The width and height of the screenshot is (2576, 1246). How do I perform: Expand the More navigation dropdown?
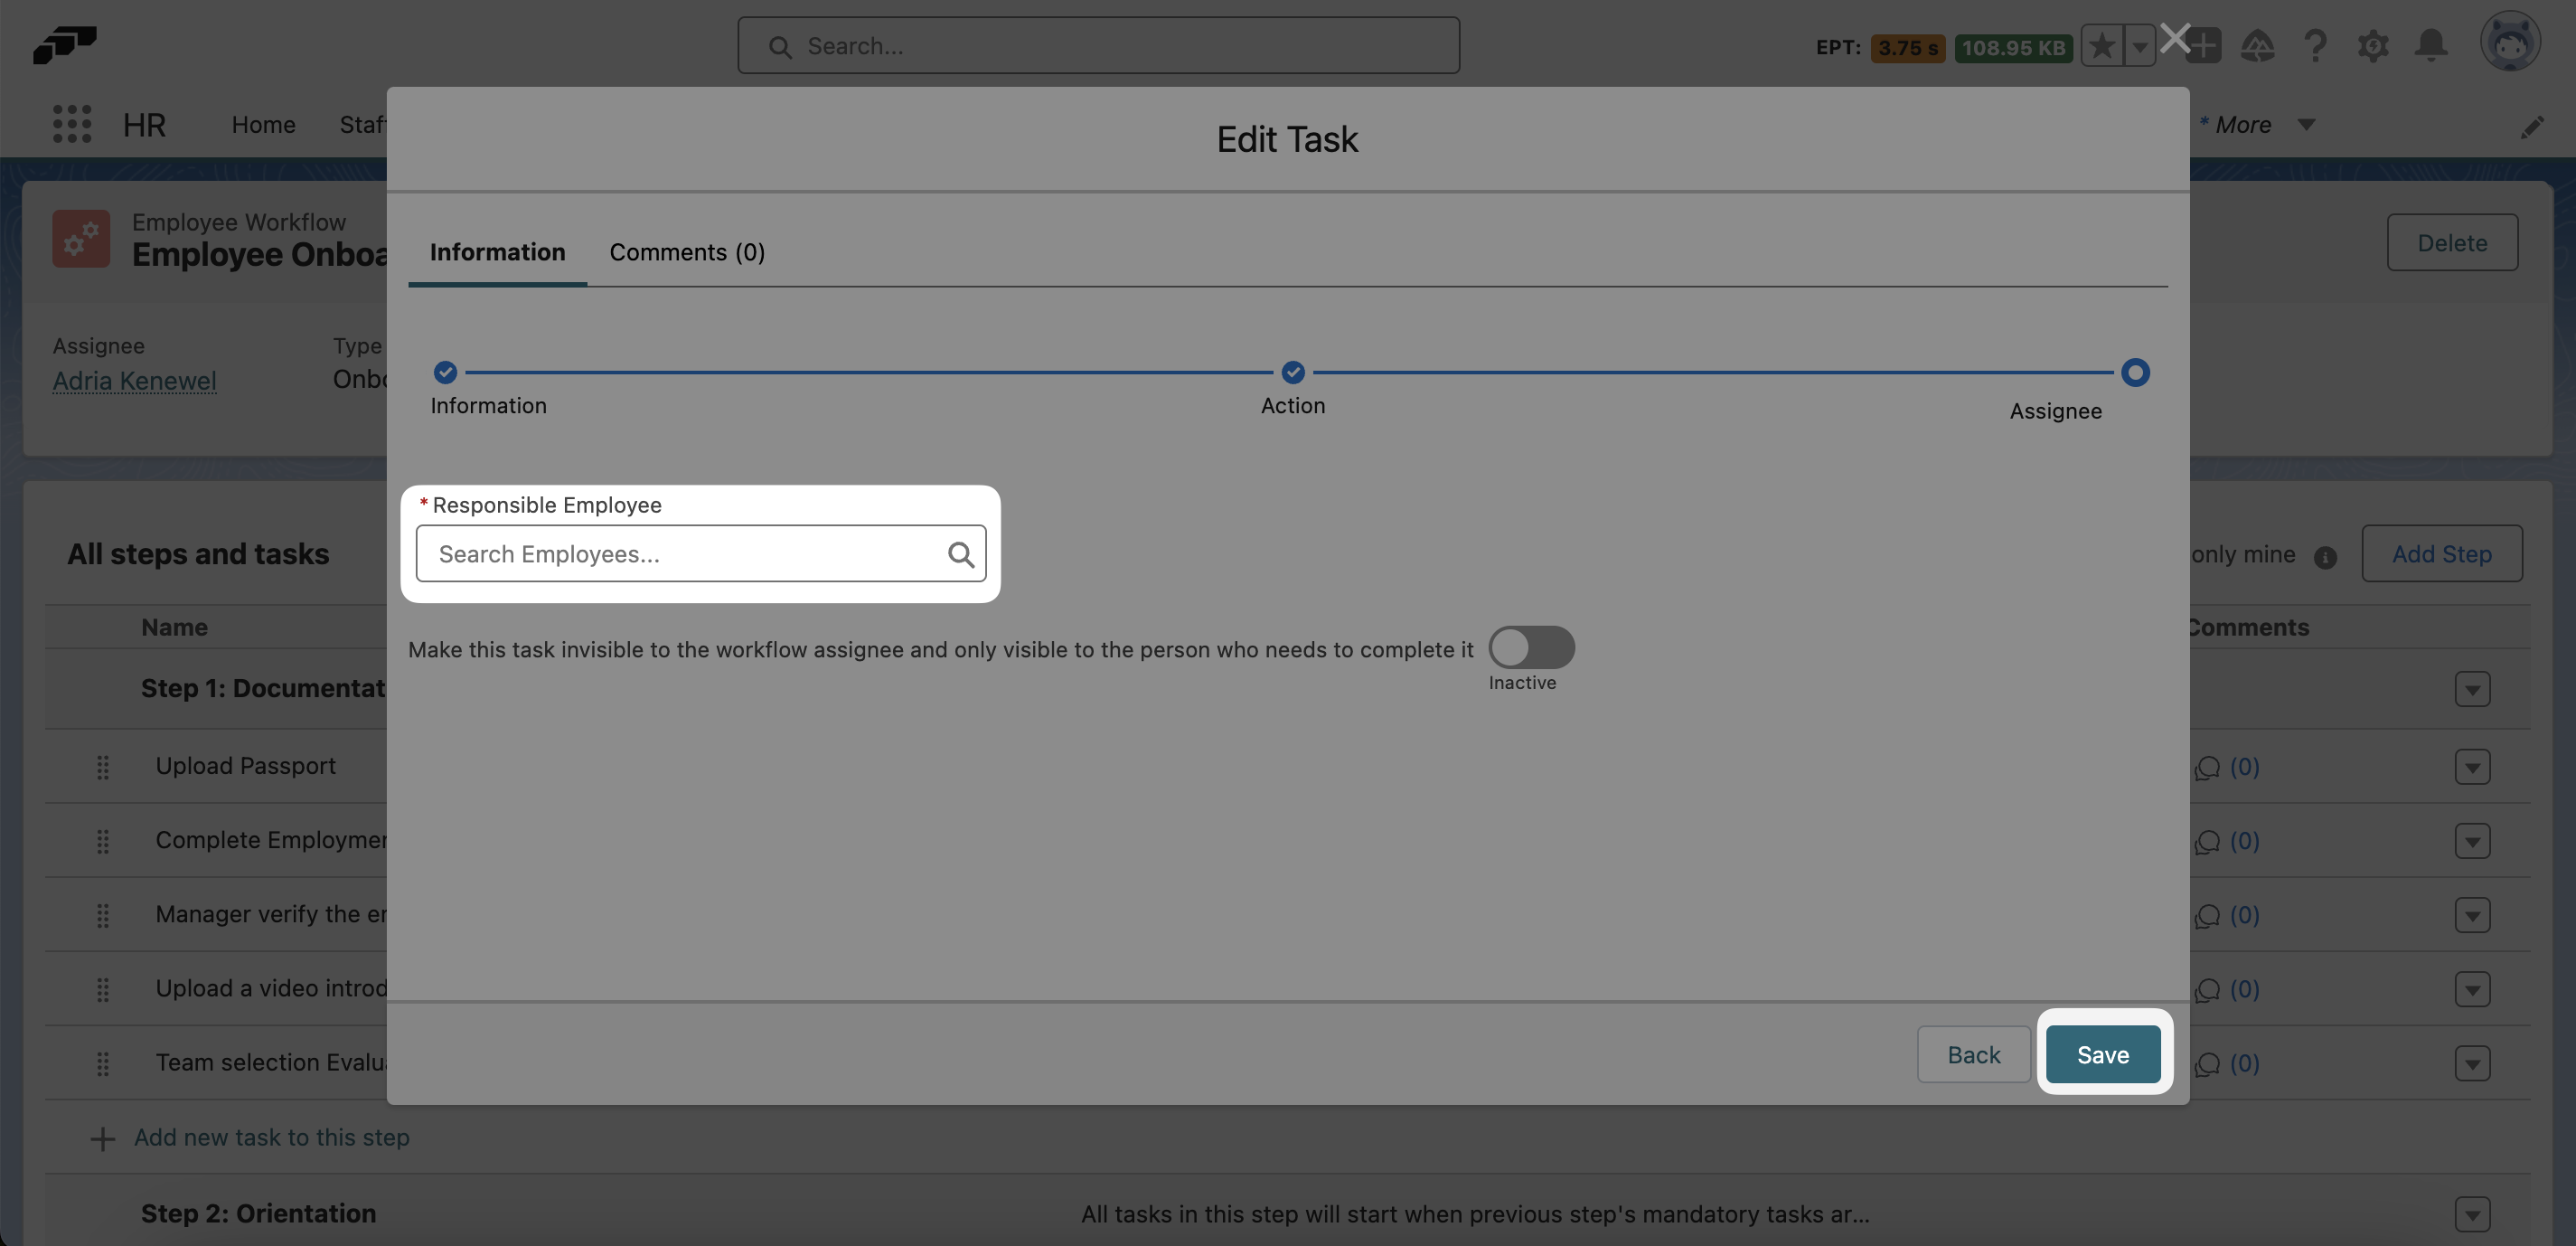2306,125
